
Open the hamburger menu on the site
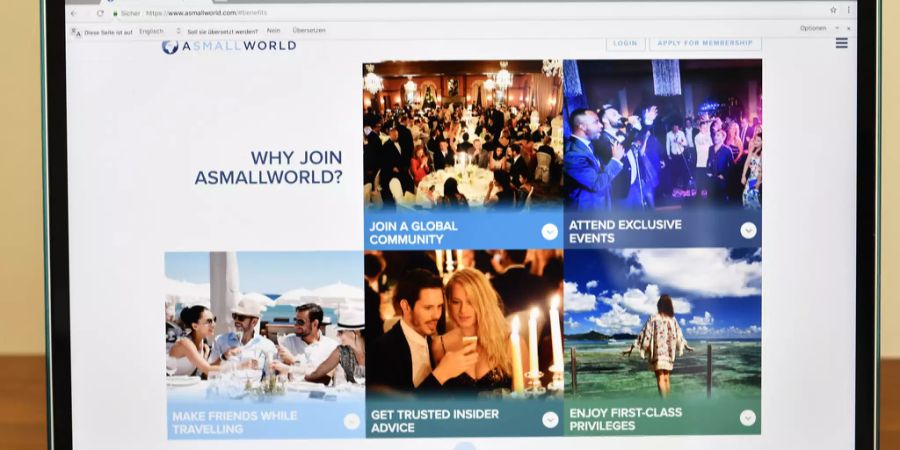click(841, 43)
